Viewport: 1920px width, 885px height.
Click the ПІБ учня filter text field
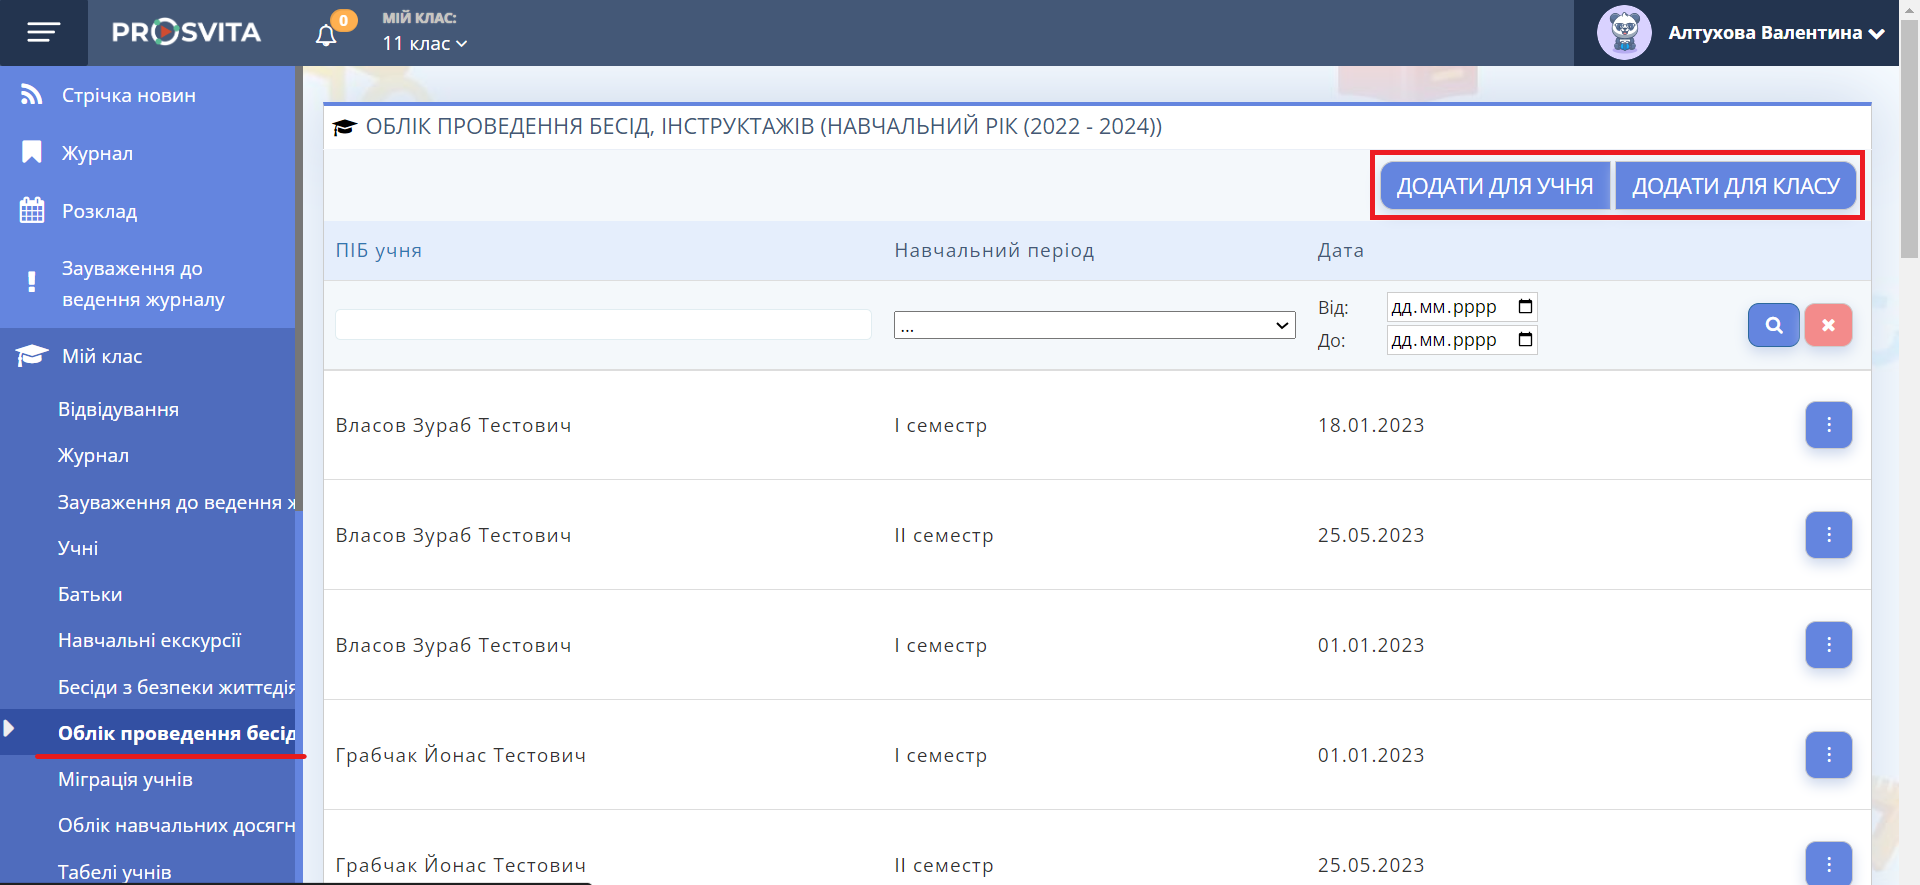click(603, 325)
